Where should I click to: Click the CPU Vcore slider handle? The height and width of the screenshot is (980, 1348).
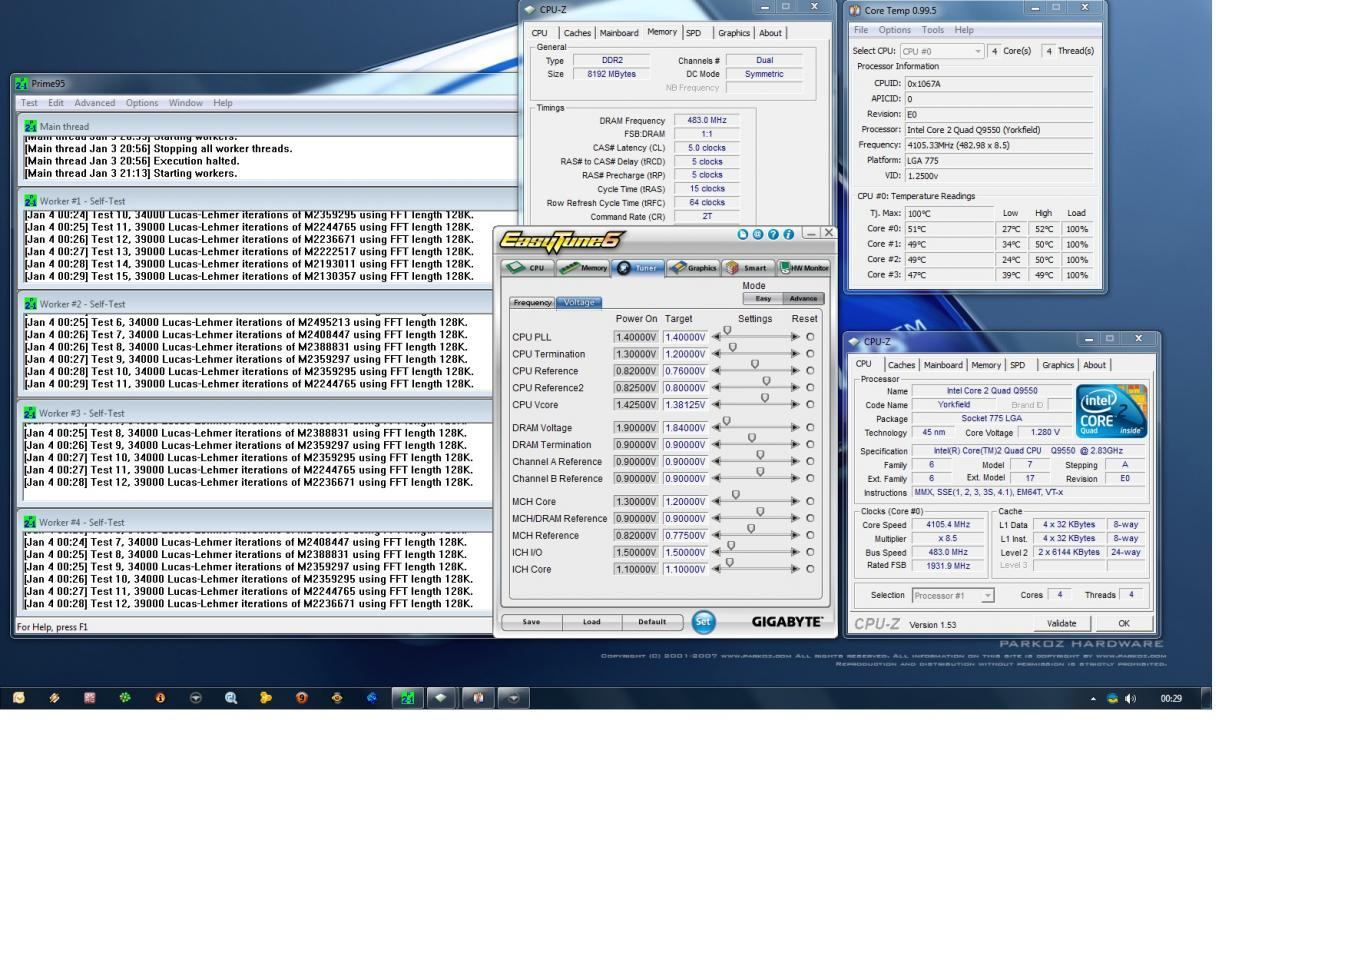(x=765, y=398)
